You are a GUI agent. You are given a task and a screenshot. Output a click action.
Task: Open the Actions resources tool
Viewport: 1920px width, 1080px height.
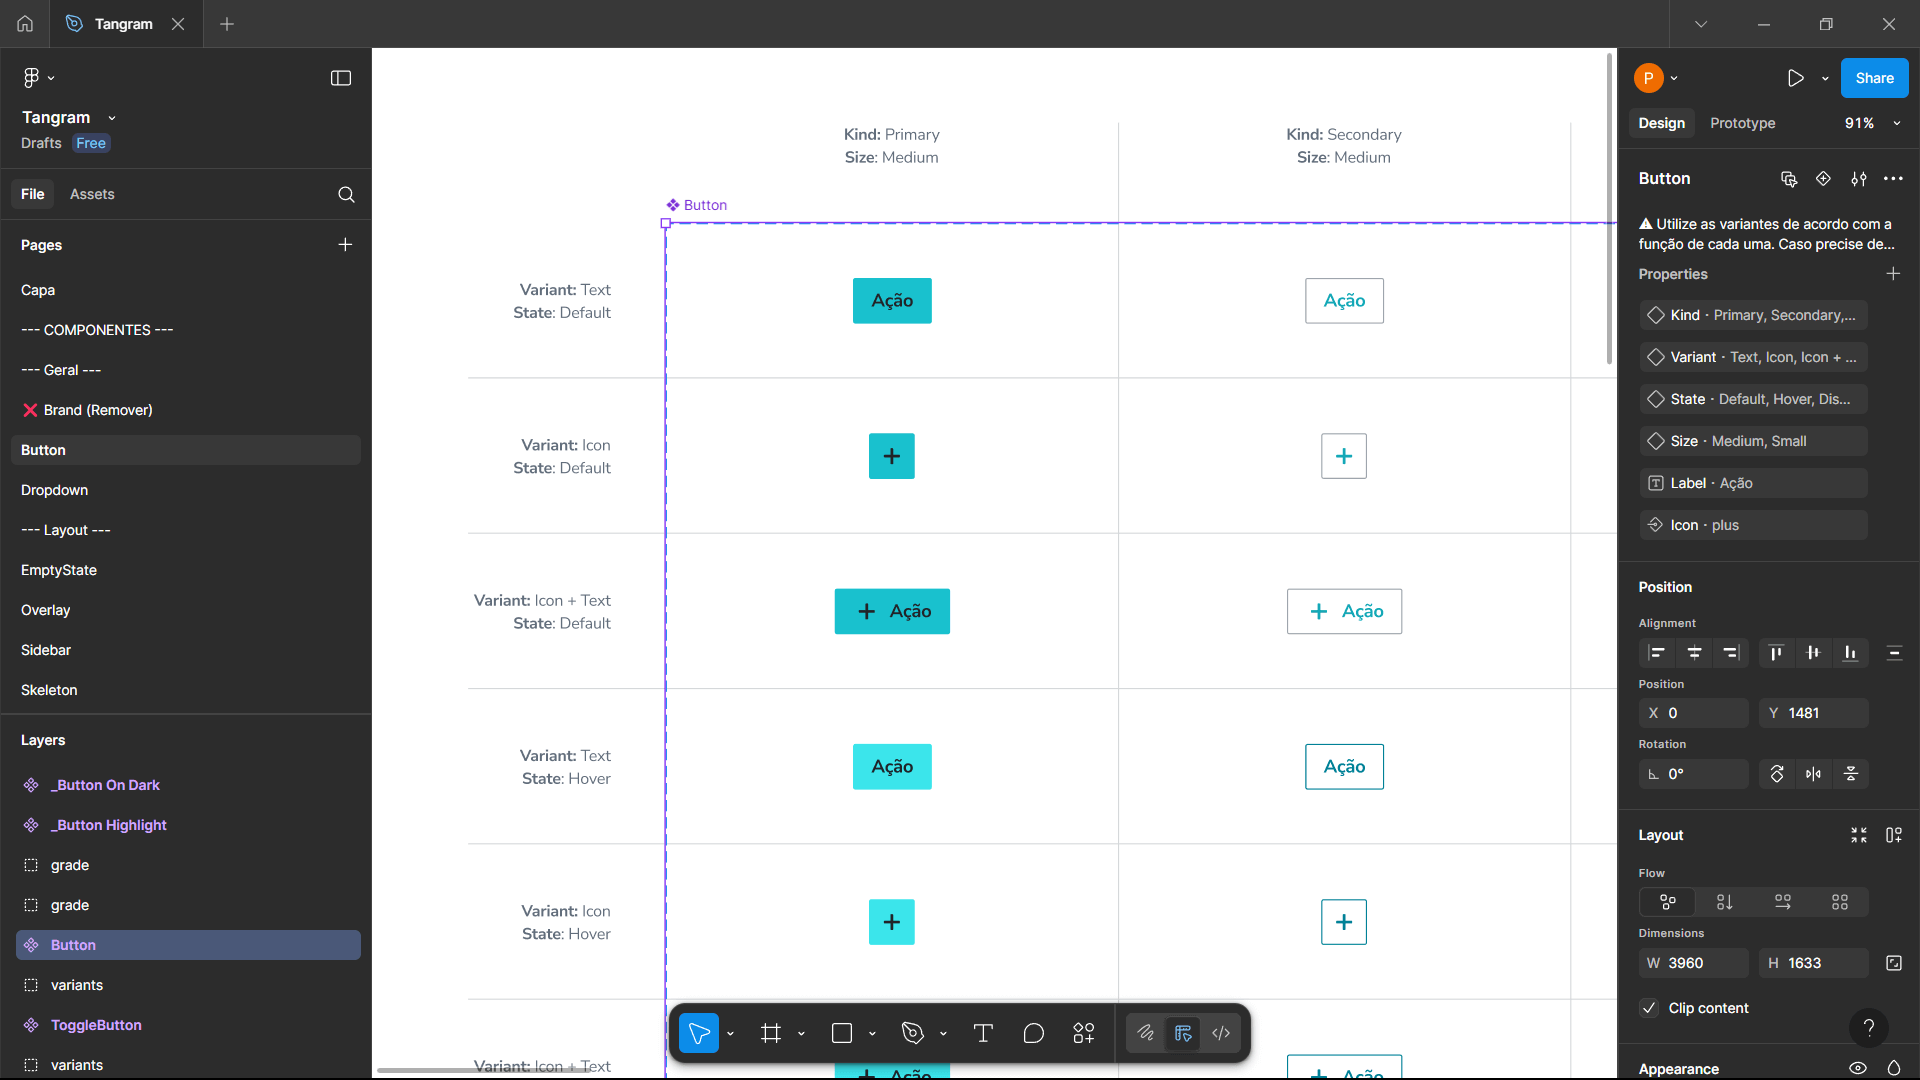click(1084, 1033)
